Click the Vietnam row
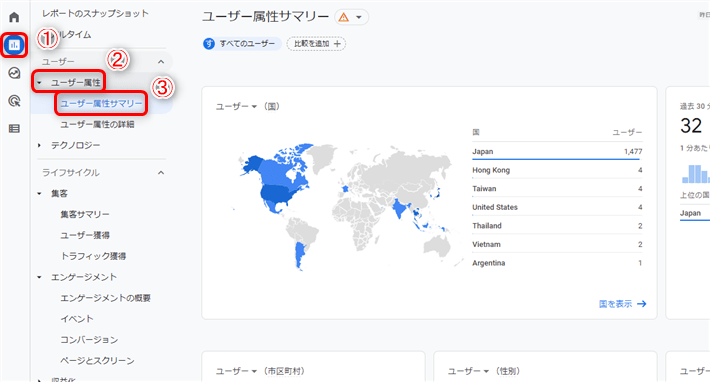 point(557,244)
